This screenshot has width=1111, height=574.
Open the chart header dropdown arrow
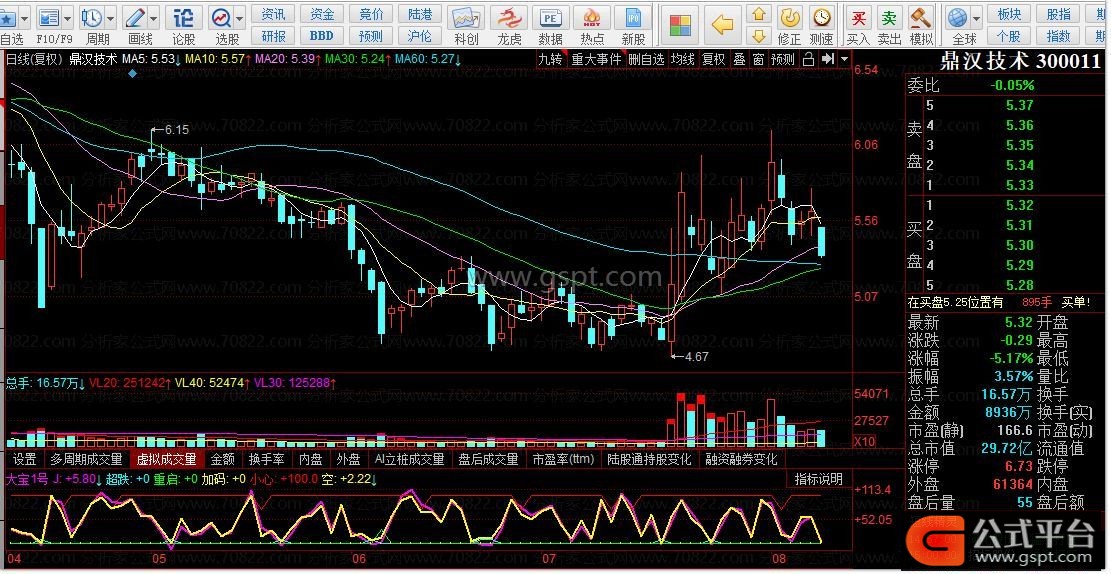(844, 60)
